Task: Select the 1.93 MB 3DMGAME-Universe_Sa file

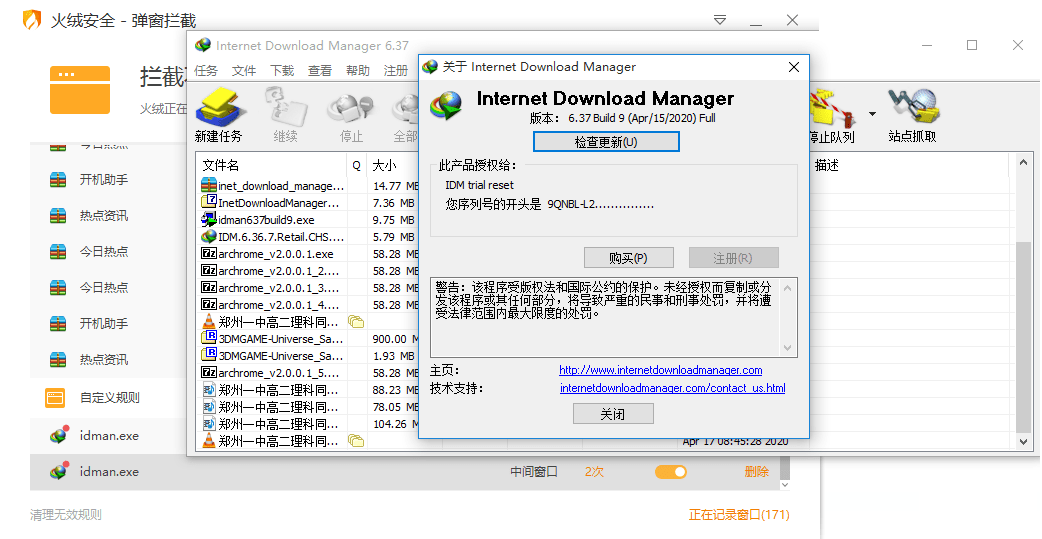Action: 280,356
